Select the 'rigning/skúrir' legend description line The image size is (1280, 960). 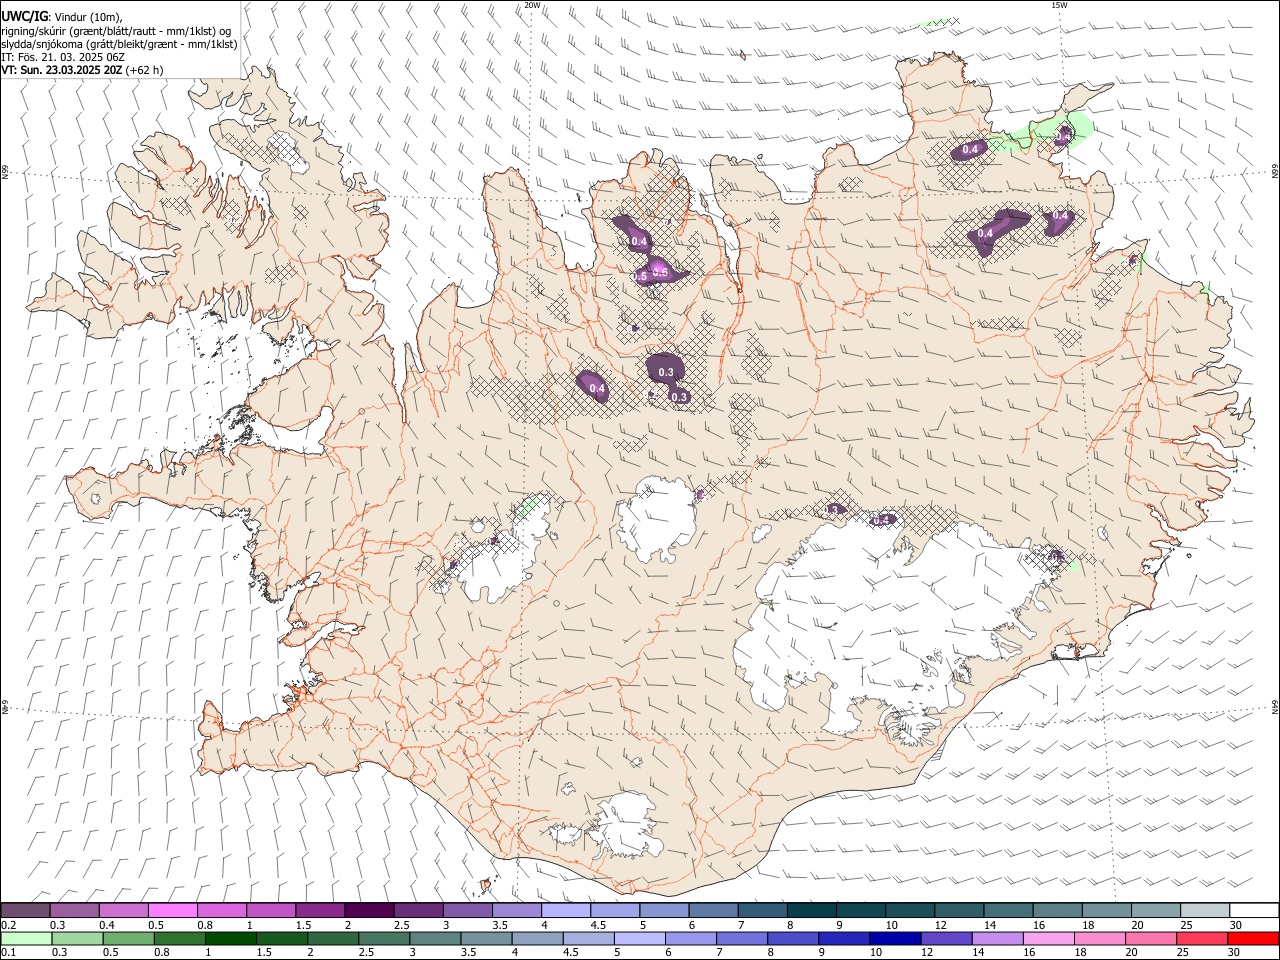click(x=116, y=31)
